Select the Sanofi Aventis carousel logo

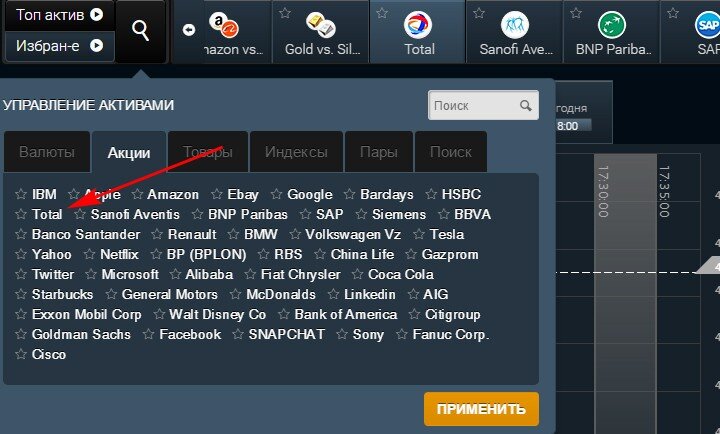(515, 25)
